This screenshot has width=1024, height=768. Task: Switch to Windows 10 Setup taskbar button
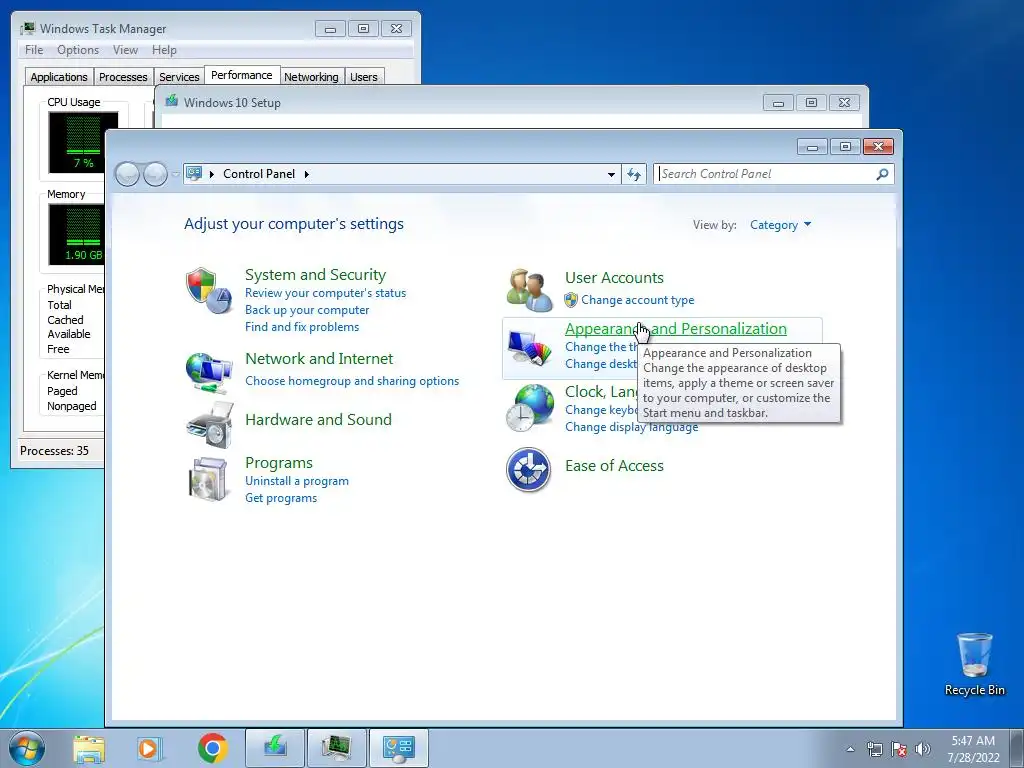pos(275,748)
